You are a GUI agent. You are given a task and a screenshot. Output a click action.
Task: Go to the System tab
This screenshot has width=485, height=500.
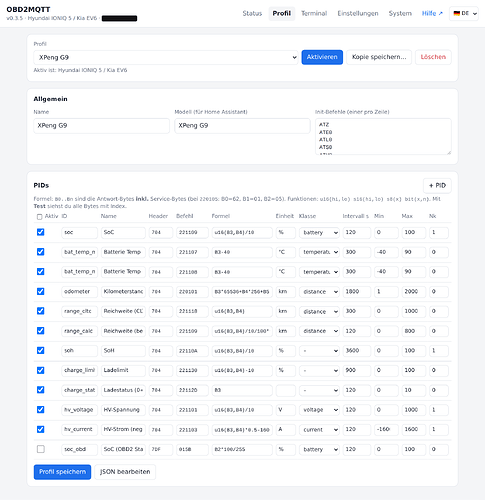[x=400, y=13]
